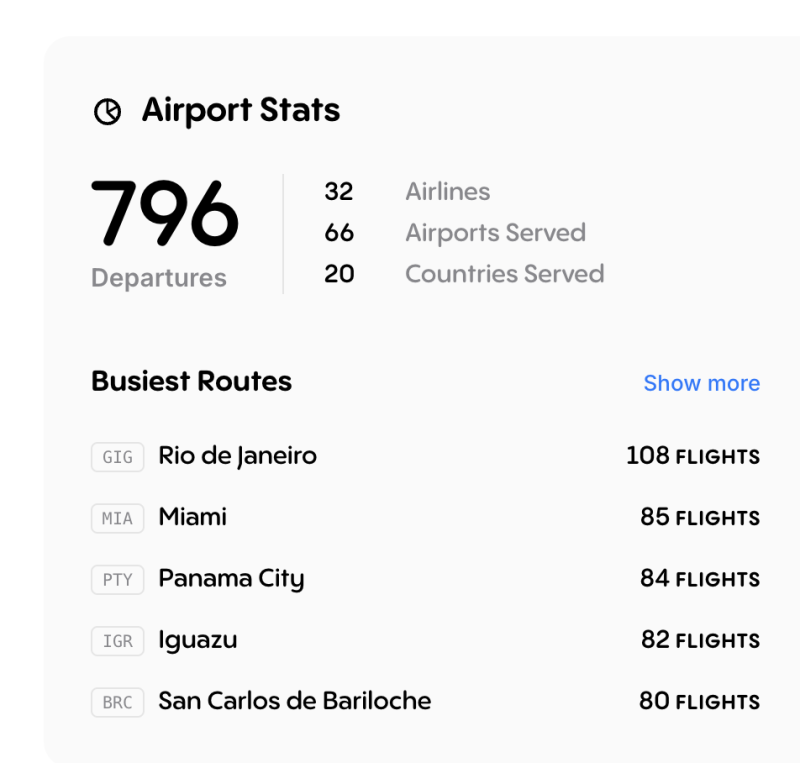Click the 80 flights count
Viewport: 800px width, 763px height.
coord(699,701)
